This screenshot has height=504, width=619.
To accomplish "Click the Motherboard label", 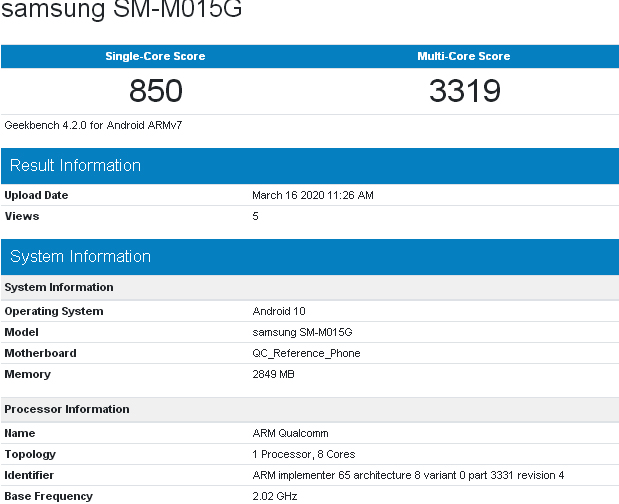I will point(40,353).
